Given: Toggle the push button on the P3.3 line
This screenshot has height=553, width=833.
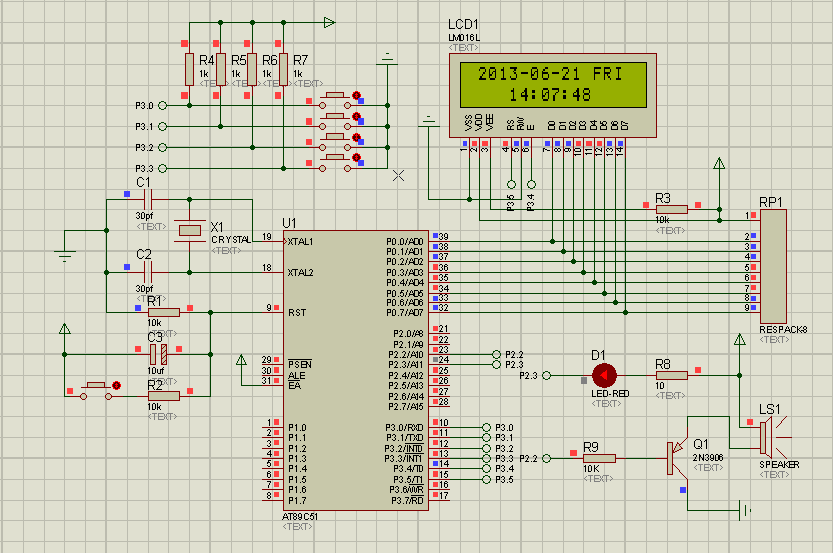Looking at the screenshot, I should pyautogui.click(x=335, y=163).
